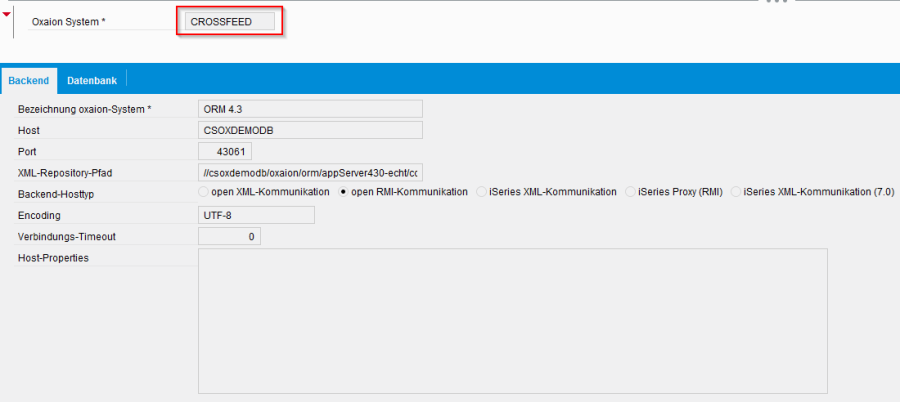Click the Host-Properties label
The image size is (900, 402).
point(53,258)
